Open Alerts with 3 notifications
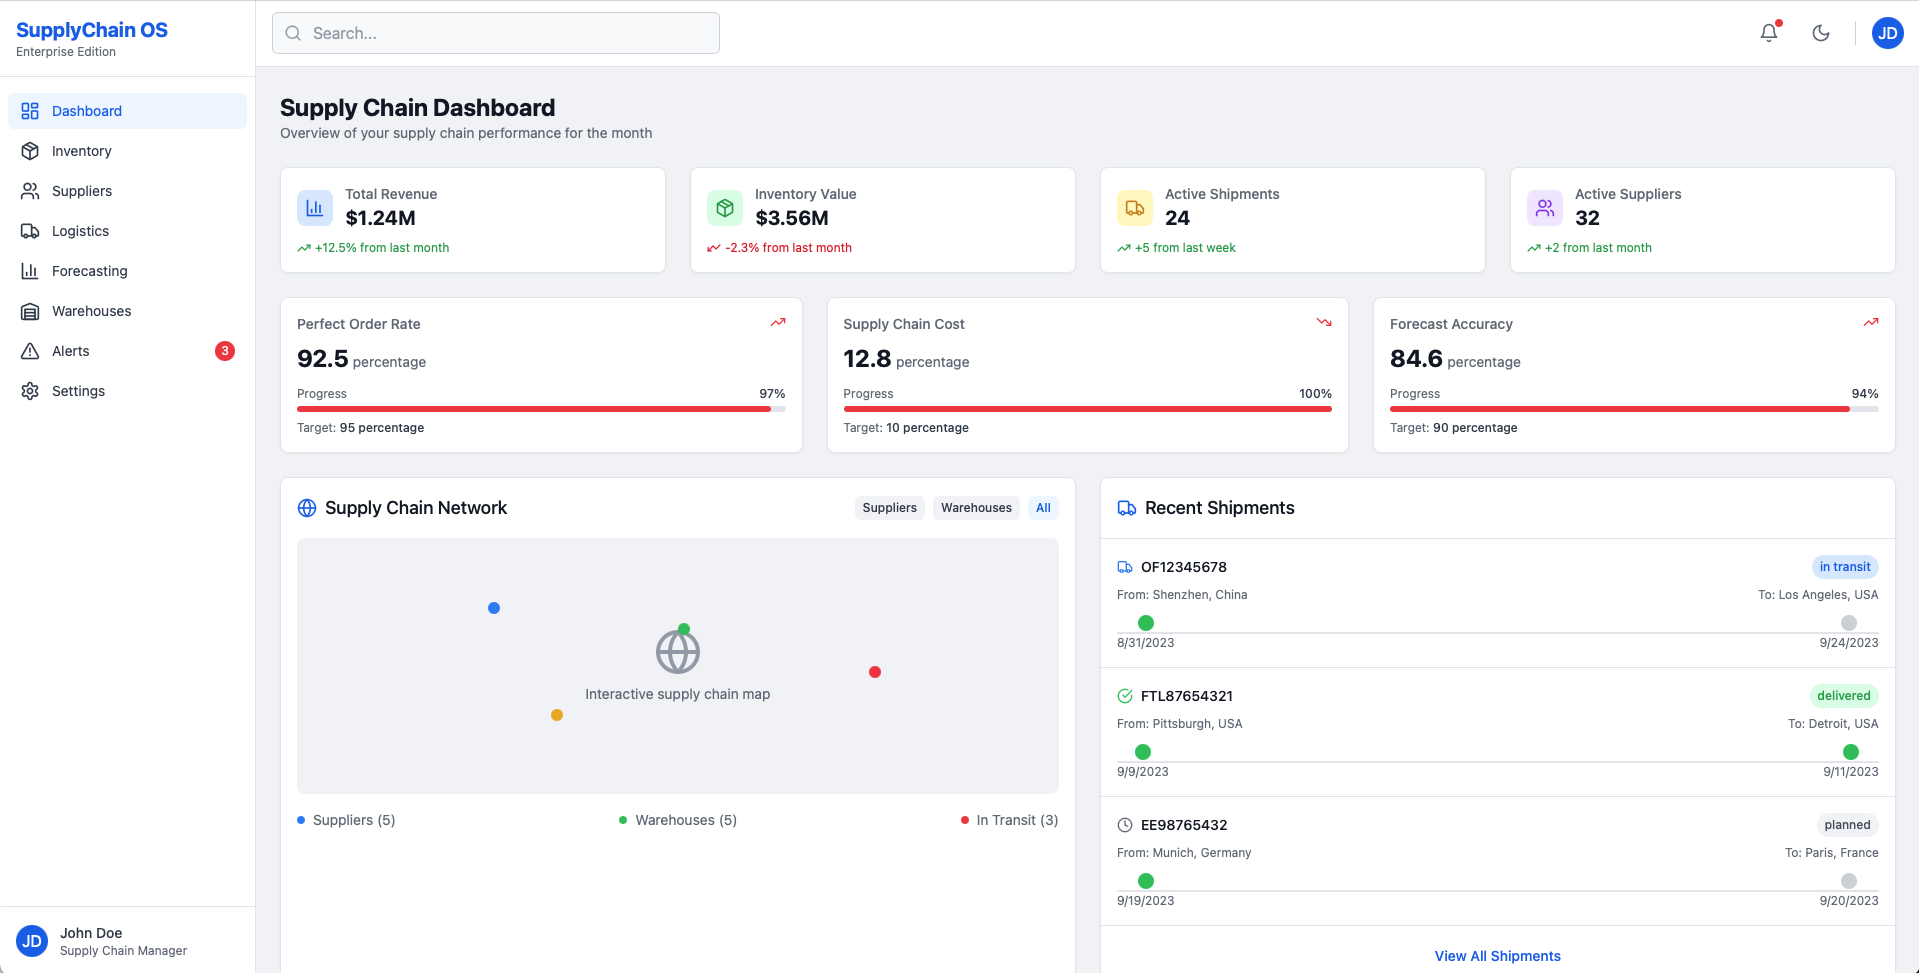Image resolution: width=1919 pixels, height=973 pixels. (71, 351)
